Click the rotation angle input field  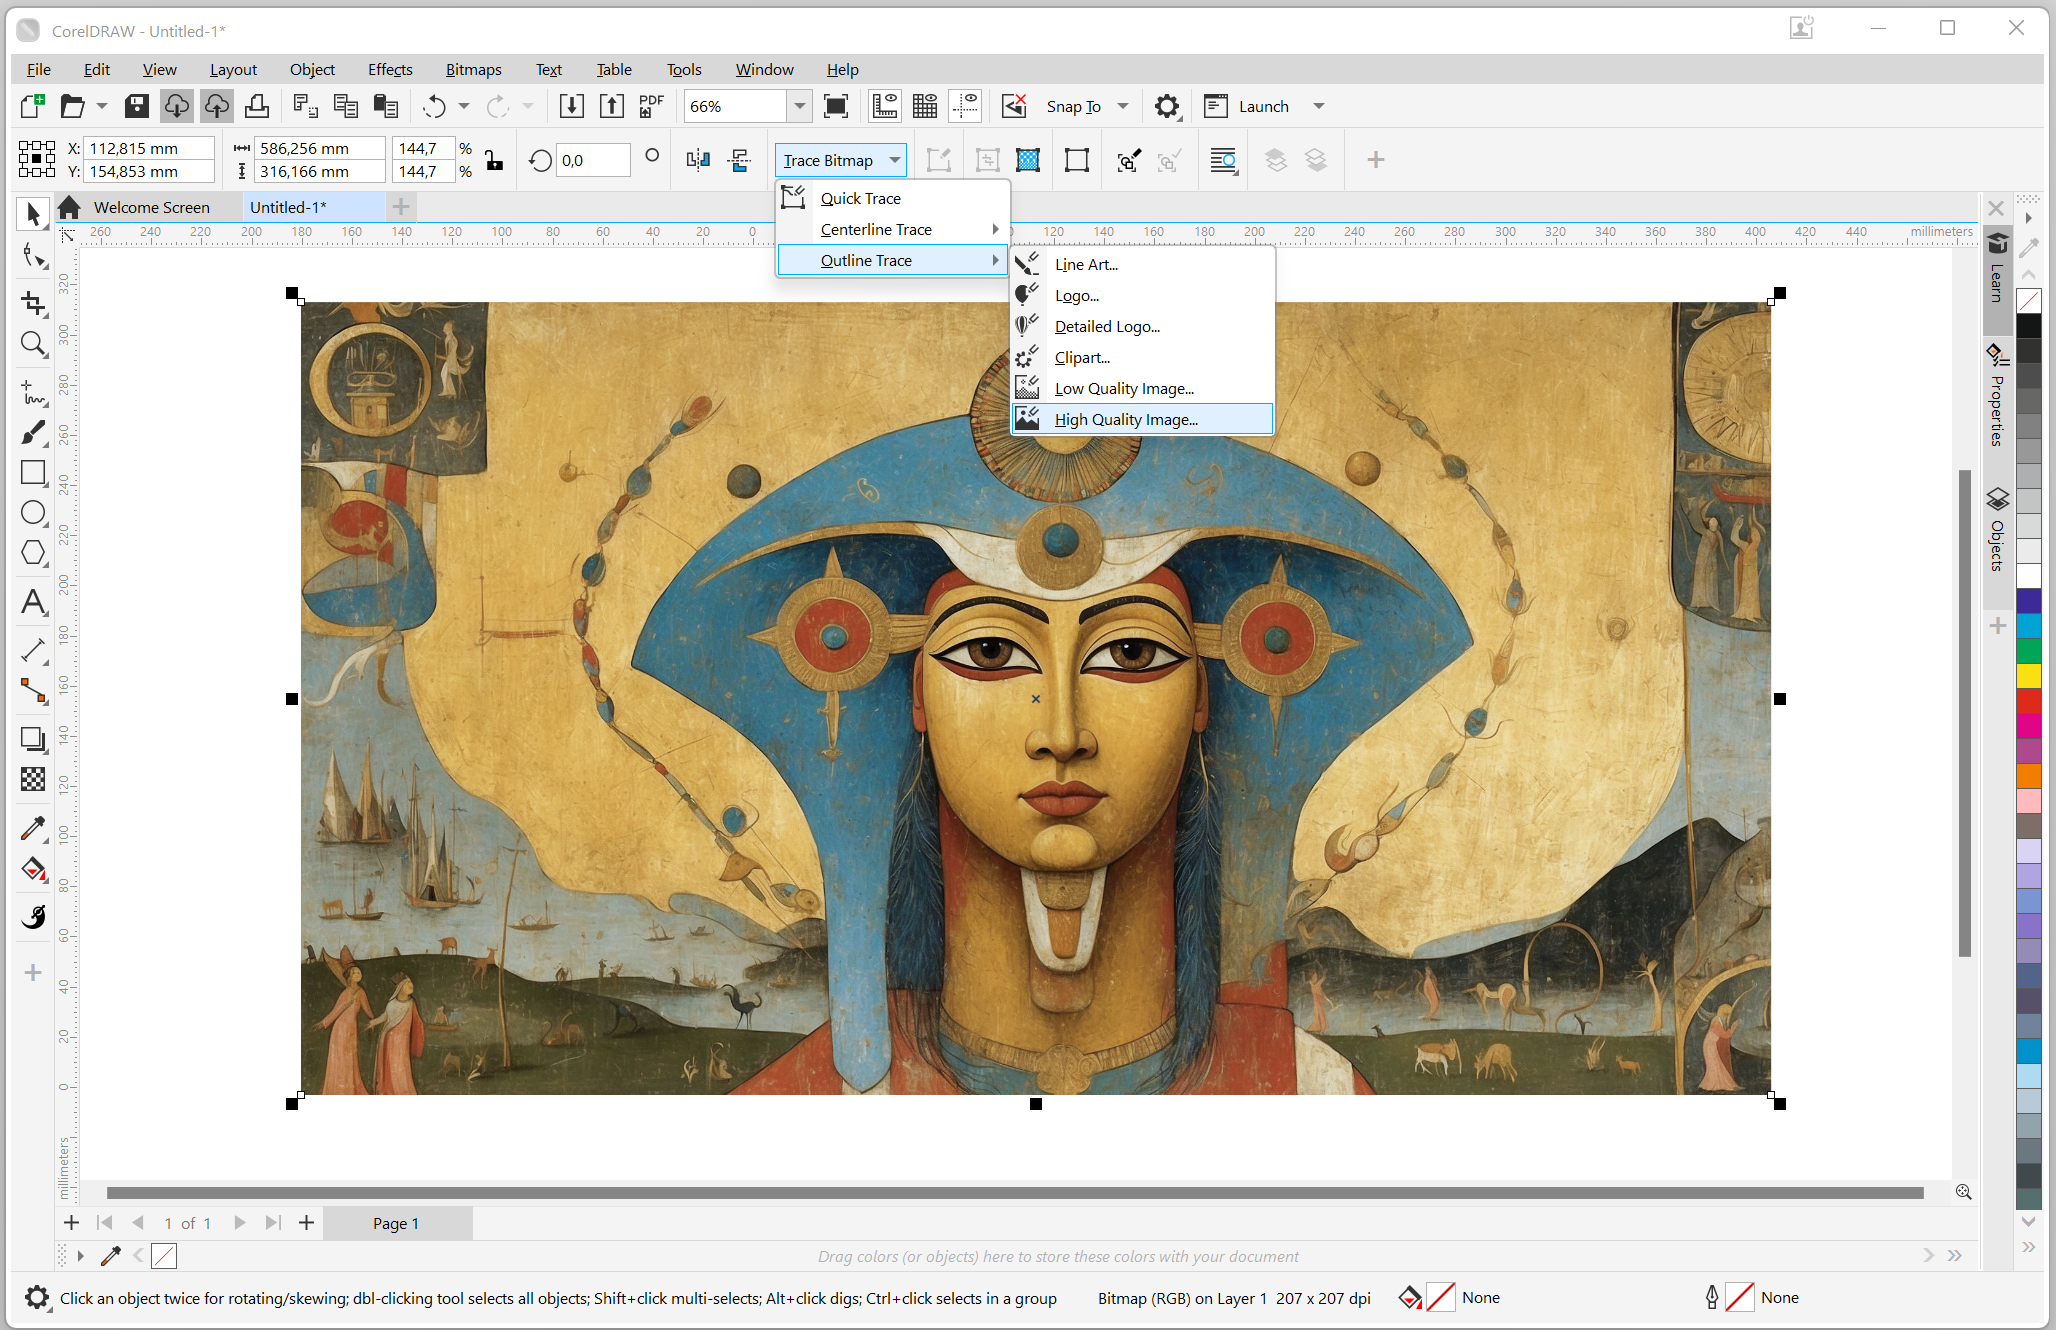coord(593,160)
